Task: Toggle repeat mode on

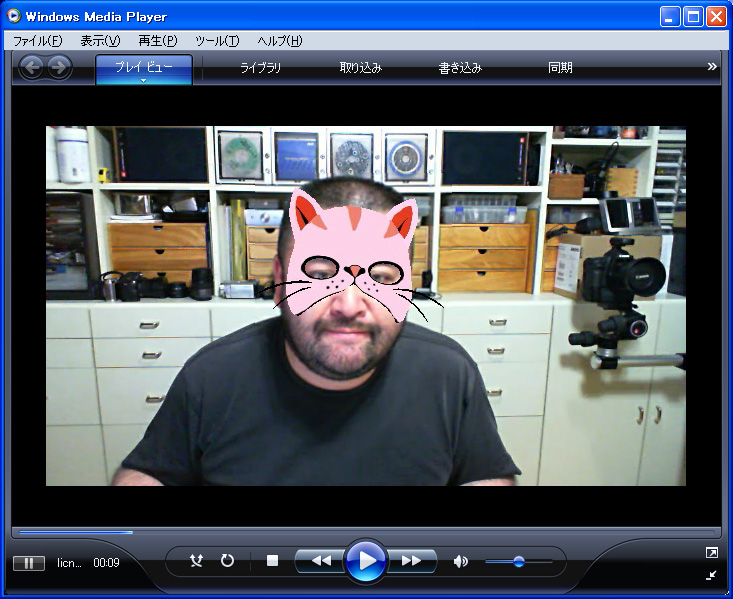Action: pyautogui.click(x=227, y=561)
